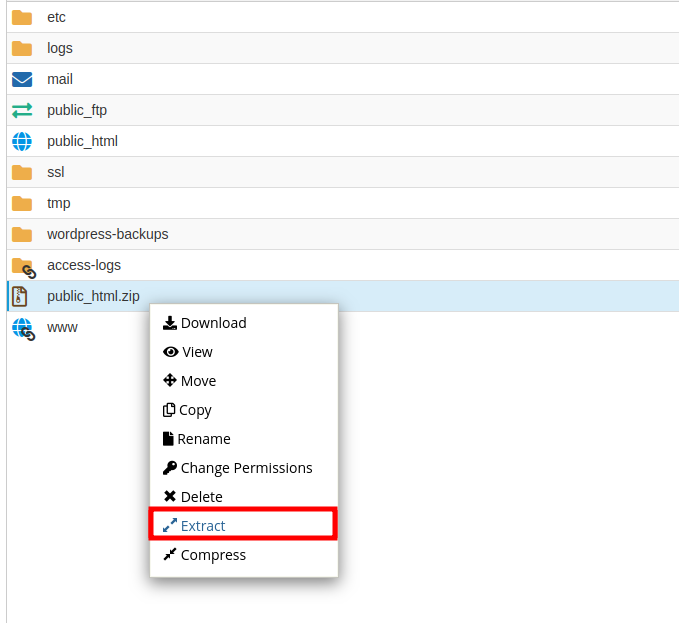Open Change Permissions from context menu
679x623 pixels.
point(246,468)
